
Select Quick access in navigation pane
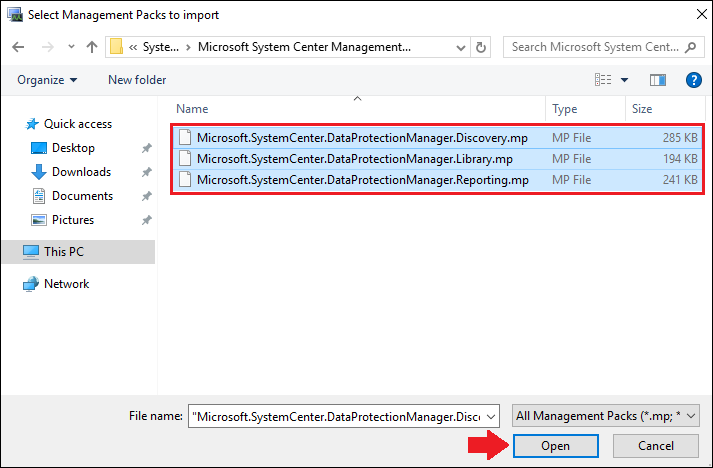[x=78, y=124]
